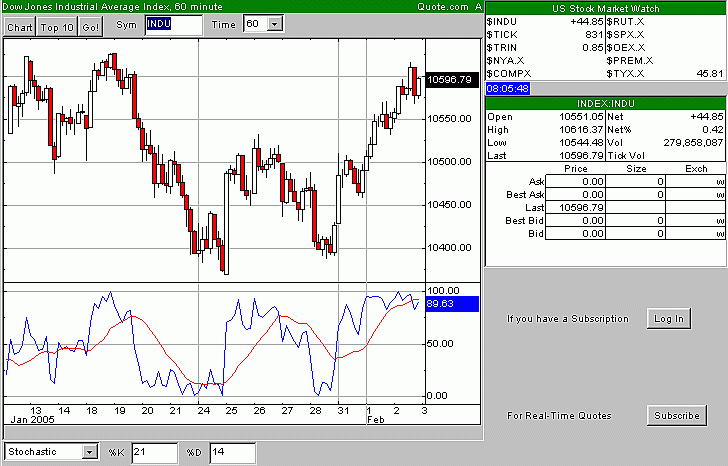
Task: Select $PREM.X in Market Watch
Action: pyautogui.click(x=630, y=61)
